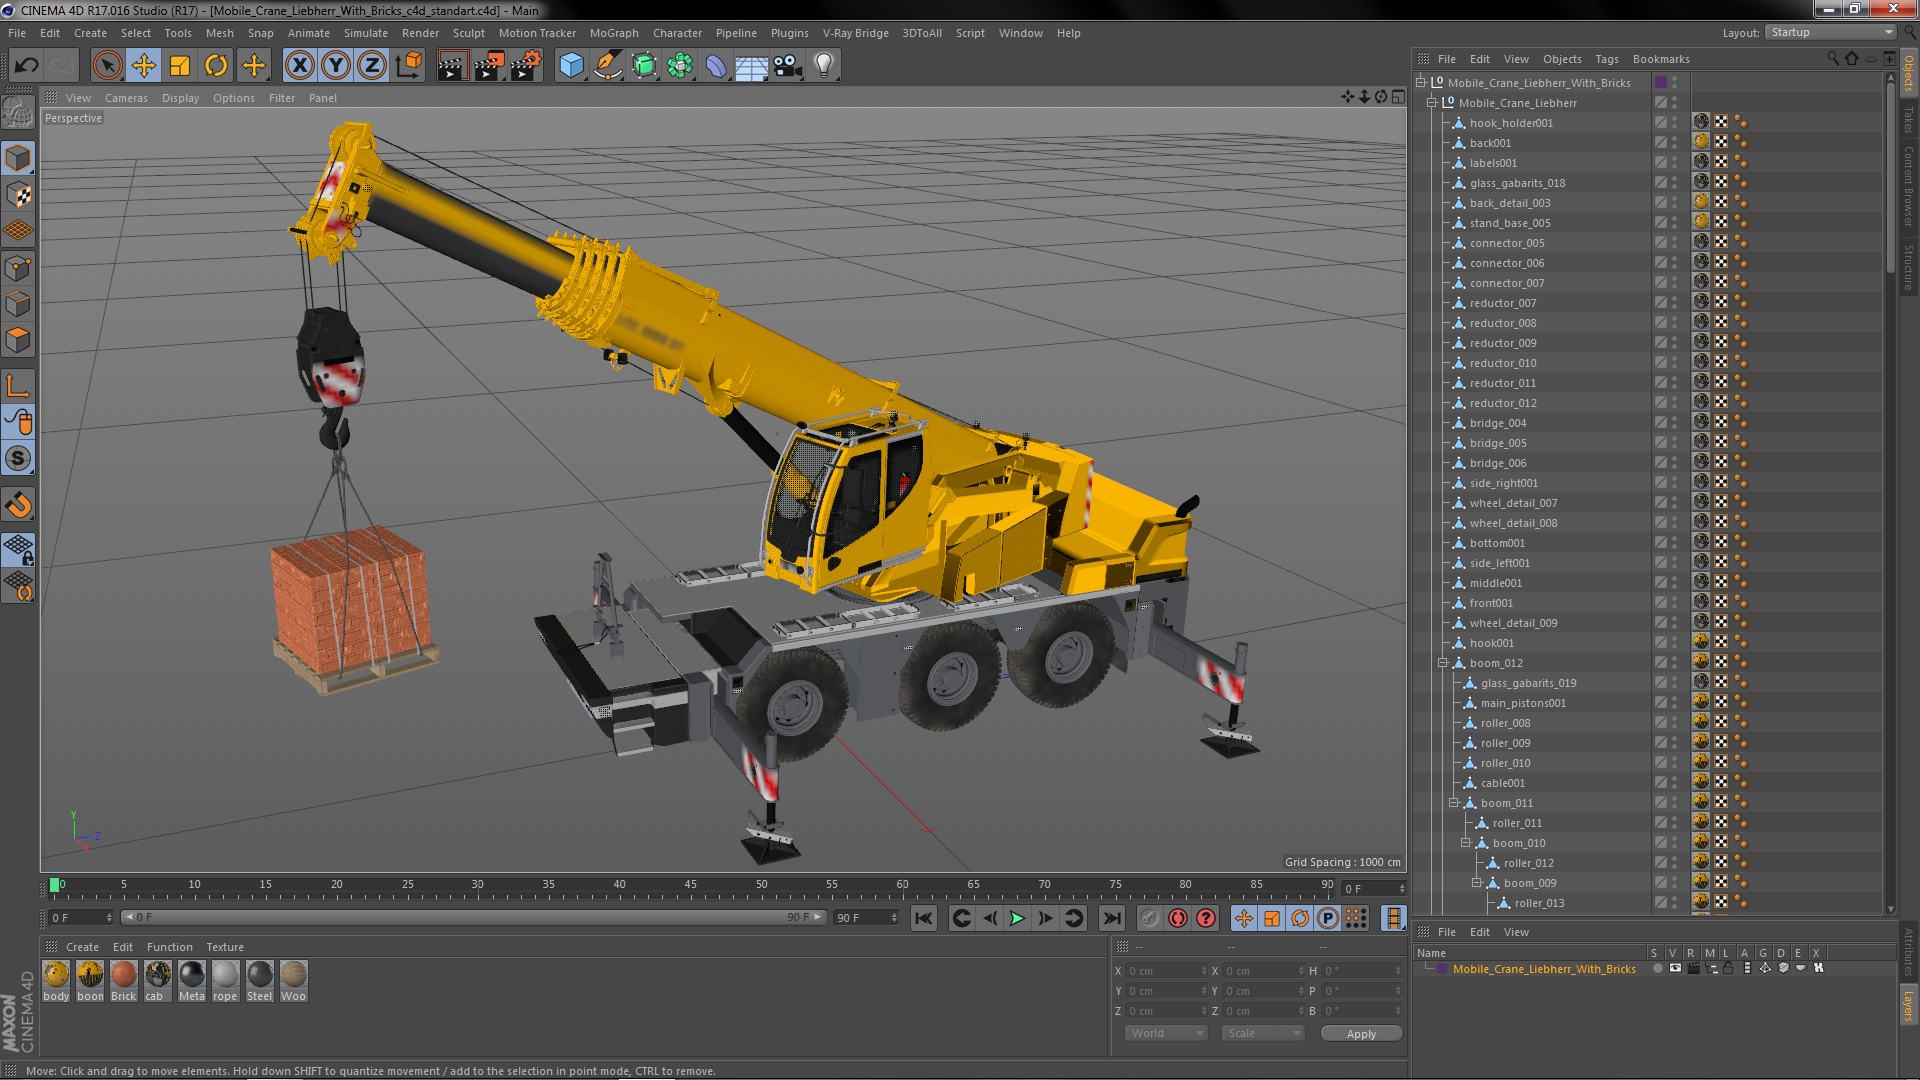Go to the end of animation
The width and height of the screenshot is (1920, 1080).
click(x=1112, y=918)
